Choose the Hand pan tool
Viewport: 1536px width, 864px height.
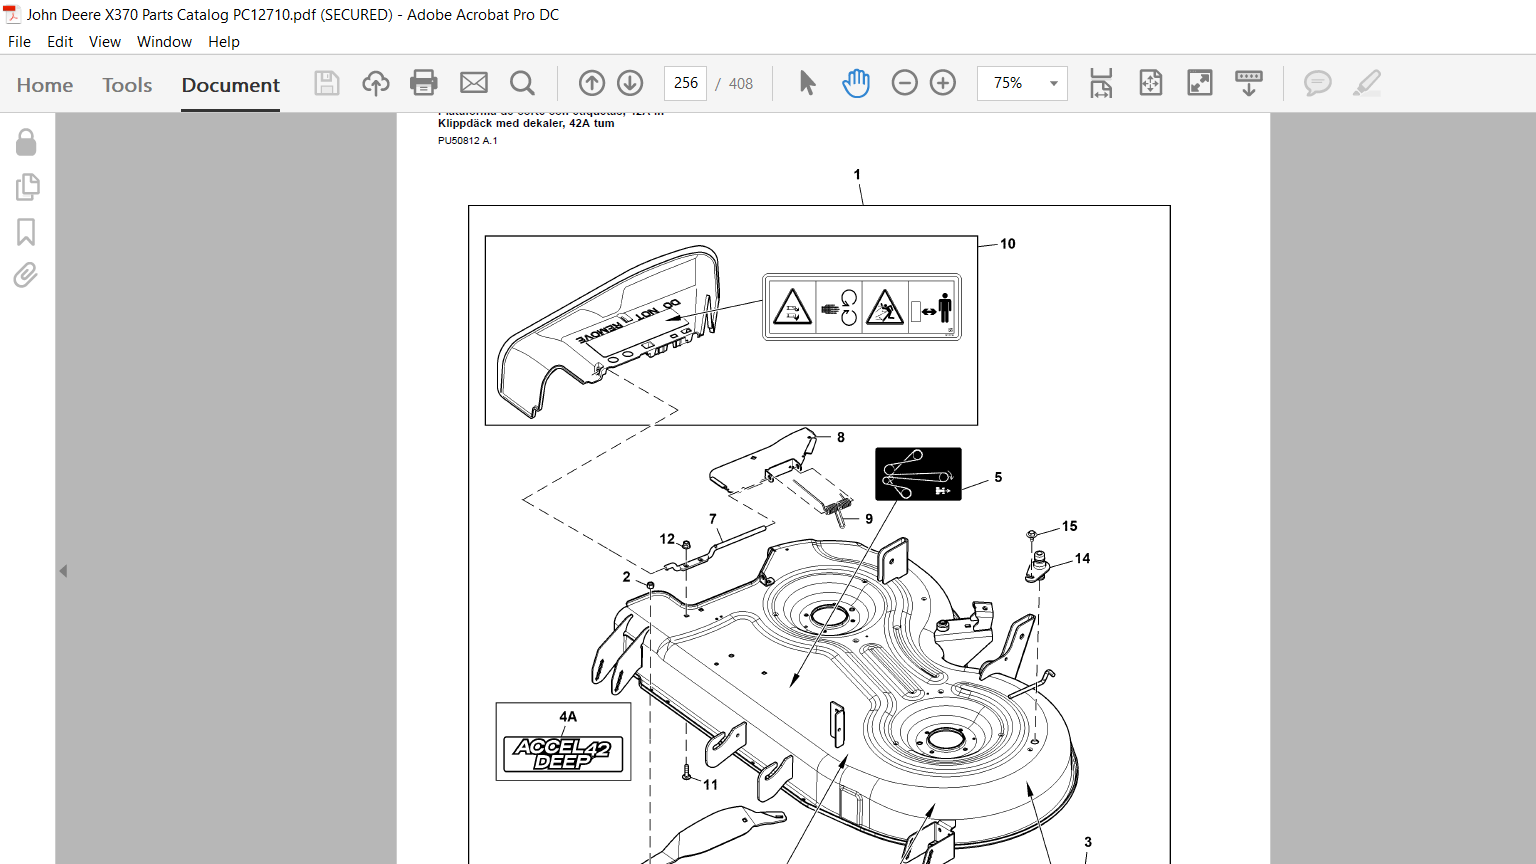(x=856, y=83)
